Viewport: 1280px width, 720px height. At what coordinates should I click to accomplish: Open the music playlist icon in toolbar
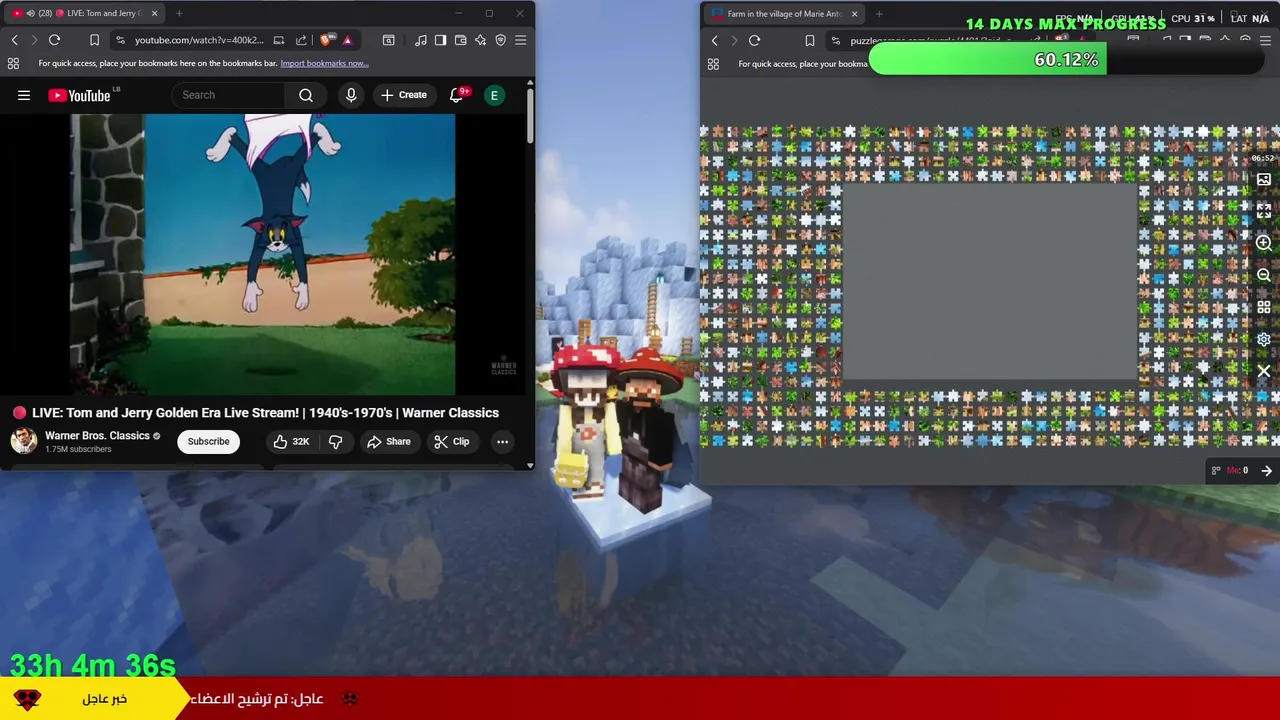click(x=420, y=40)
